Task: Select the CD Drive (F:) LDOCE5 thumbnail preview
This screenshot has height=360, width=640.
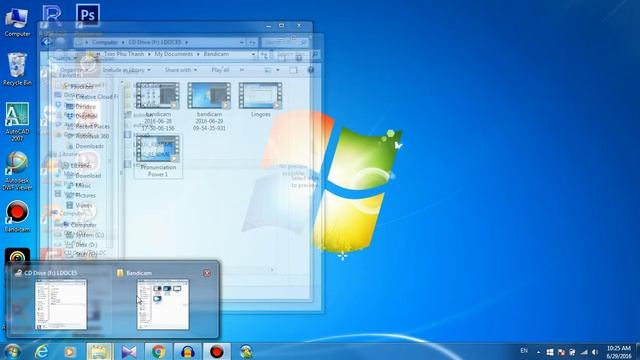Action: 61,304
